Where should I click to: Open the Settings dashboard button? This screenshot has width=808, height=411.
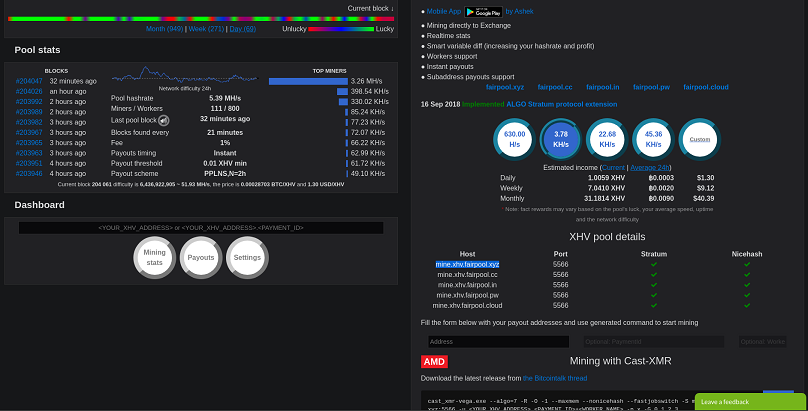247,258
